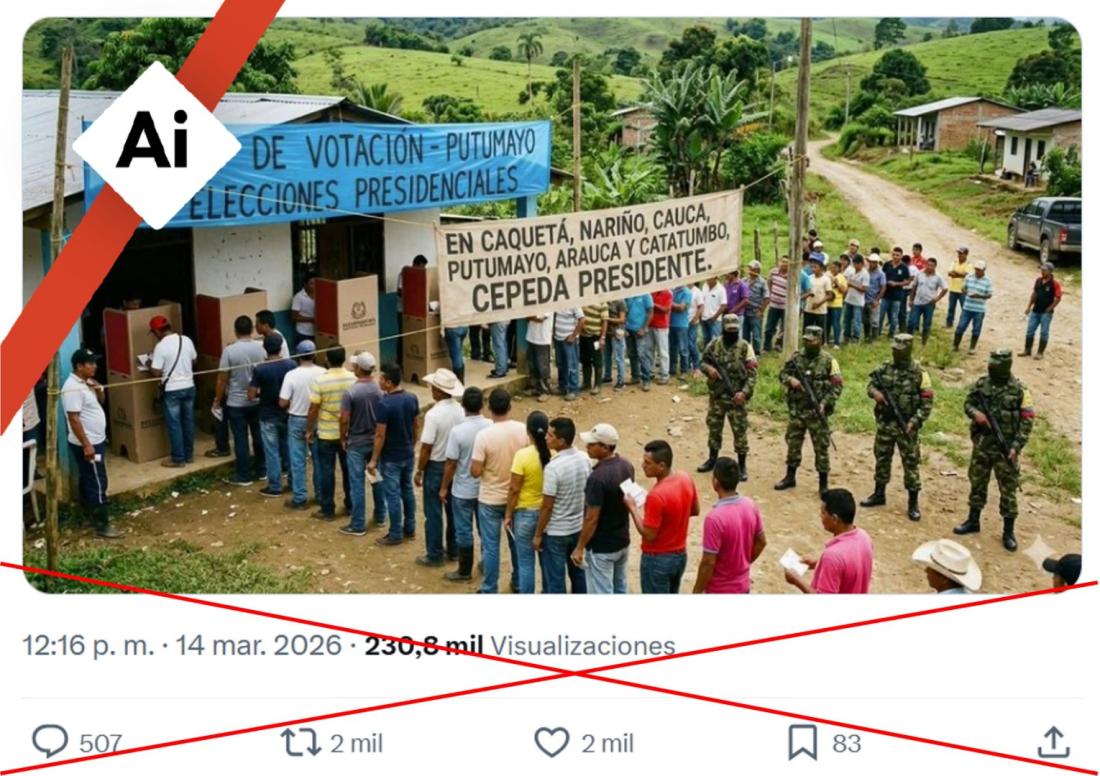Screen dimensions: 1100x776
Task: Click the 230,8 mil view count
Action: pos(424,645)
